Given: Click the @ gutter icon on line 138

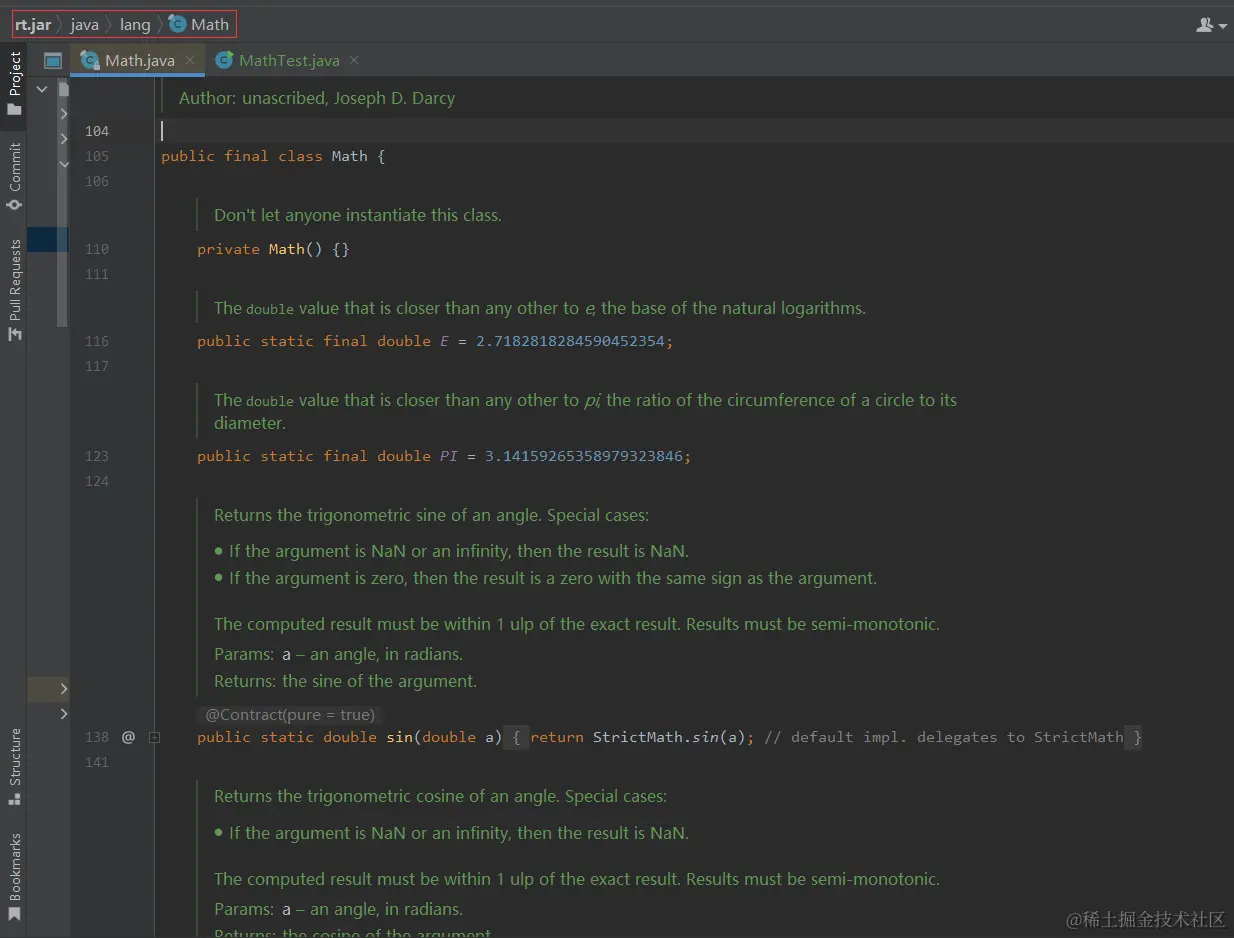Looking at the screenshot, I should (128, 737).
